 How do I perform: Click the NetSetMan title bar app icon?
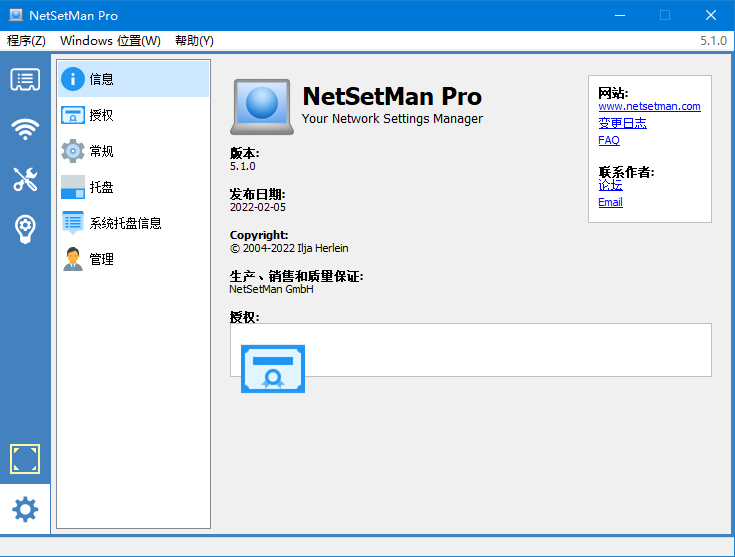pos(16,15)
